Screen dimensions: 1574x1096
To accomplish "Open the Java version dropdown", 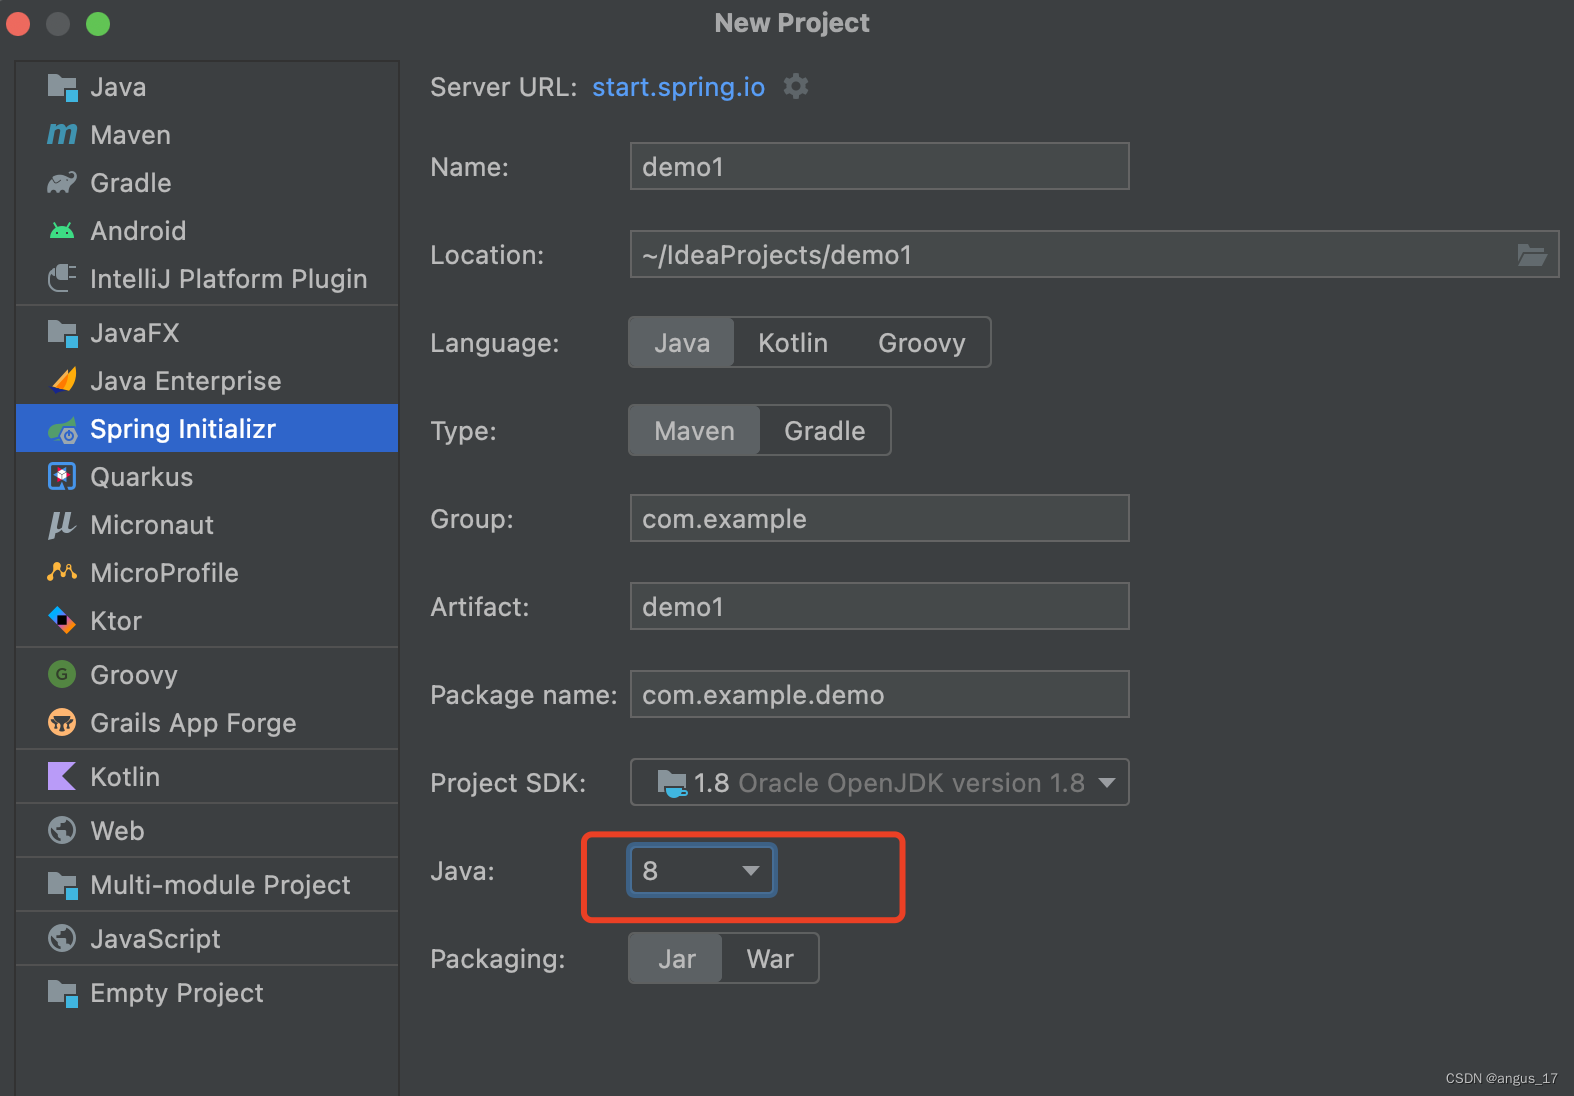I will point(702,871).
